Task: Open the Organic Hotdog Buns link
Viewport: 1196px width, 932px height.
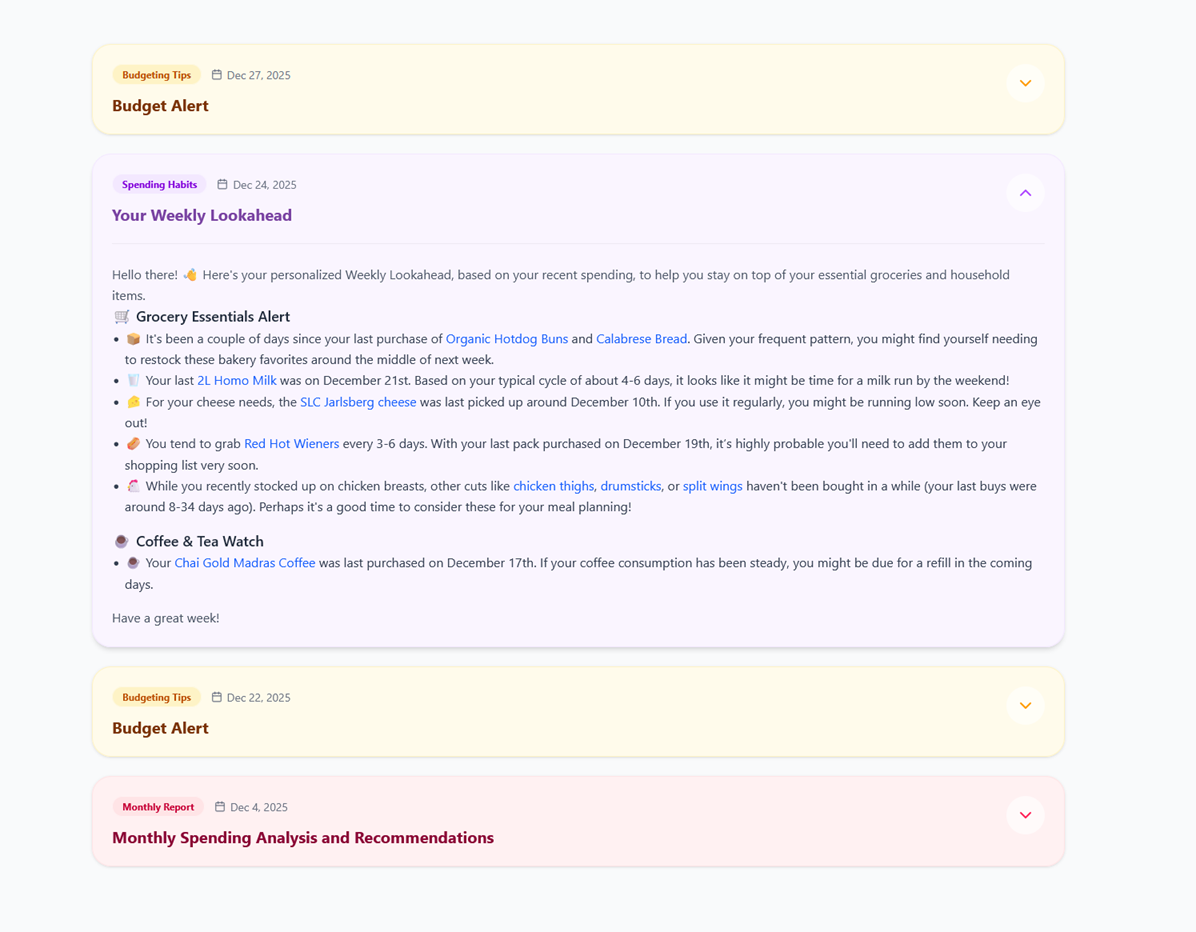Action: [506, 339]
